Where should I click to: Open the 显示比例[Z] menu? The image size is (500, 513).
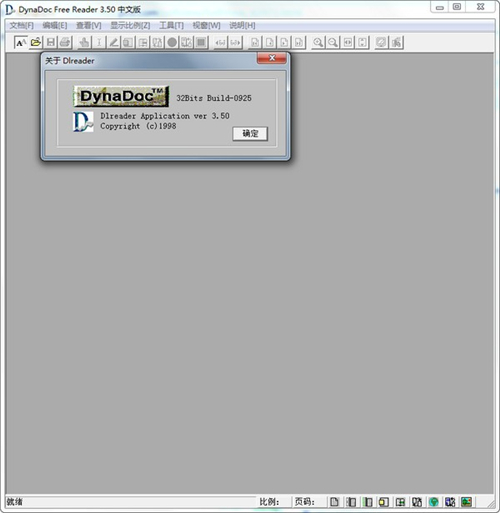click(130, 25)
